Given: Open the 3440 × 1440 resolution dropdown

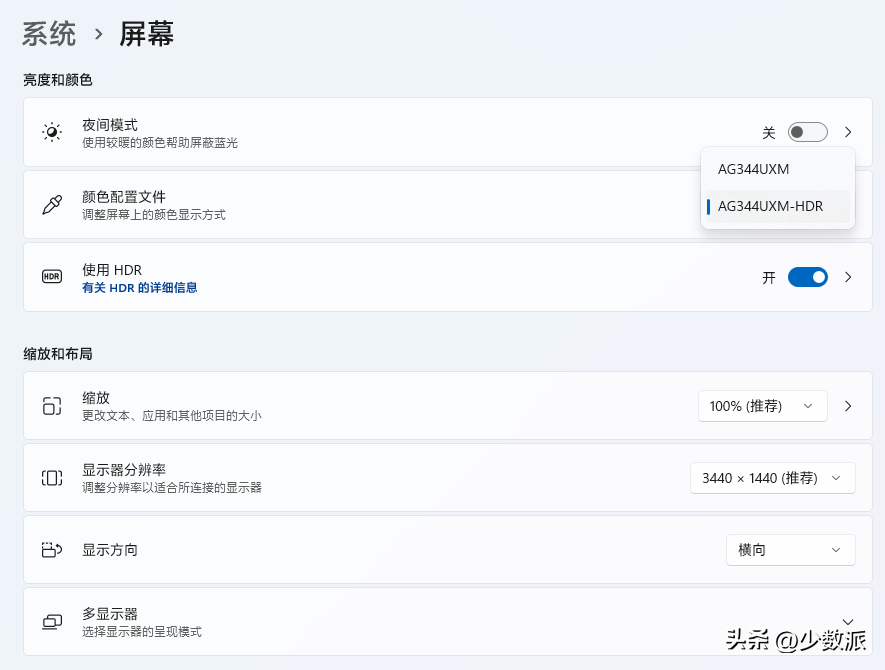Looking at the screenshot, I should click(772, 478).
